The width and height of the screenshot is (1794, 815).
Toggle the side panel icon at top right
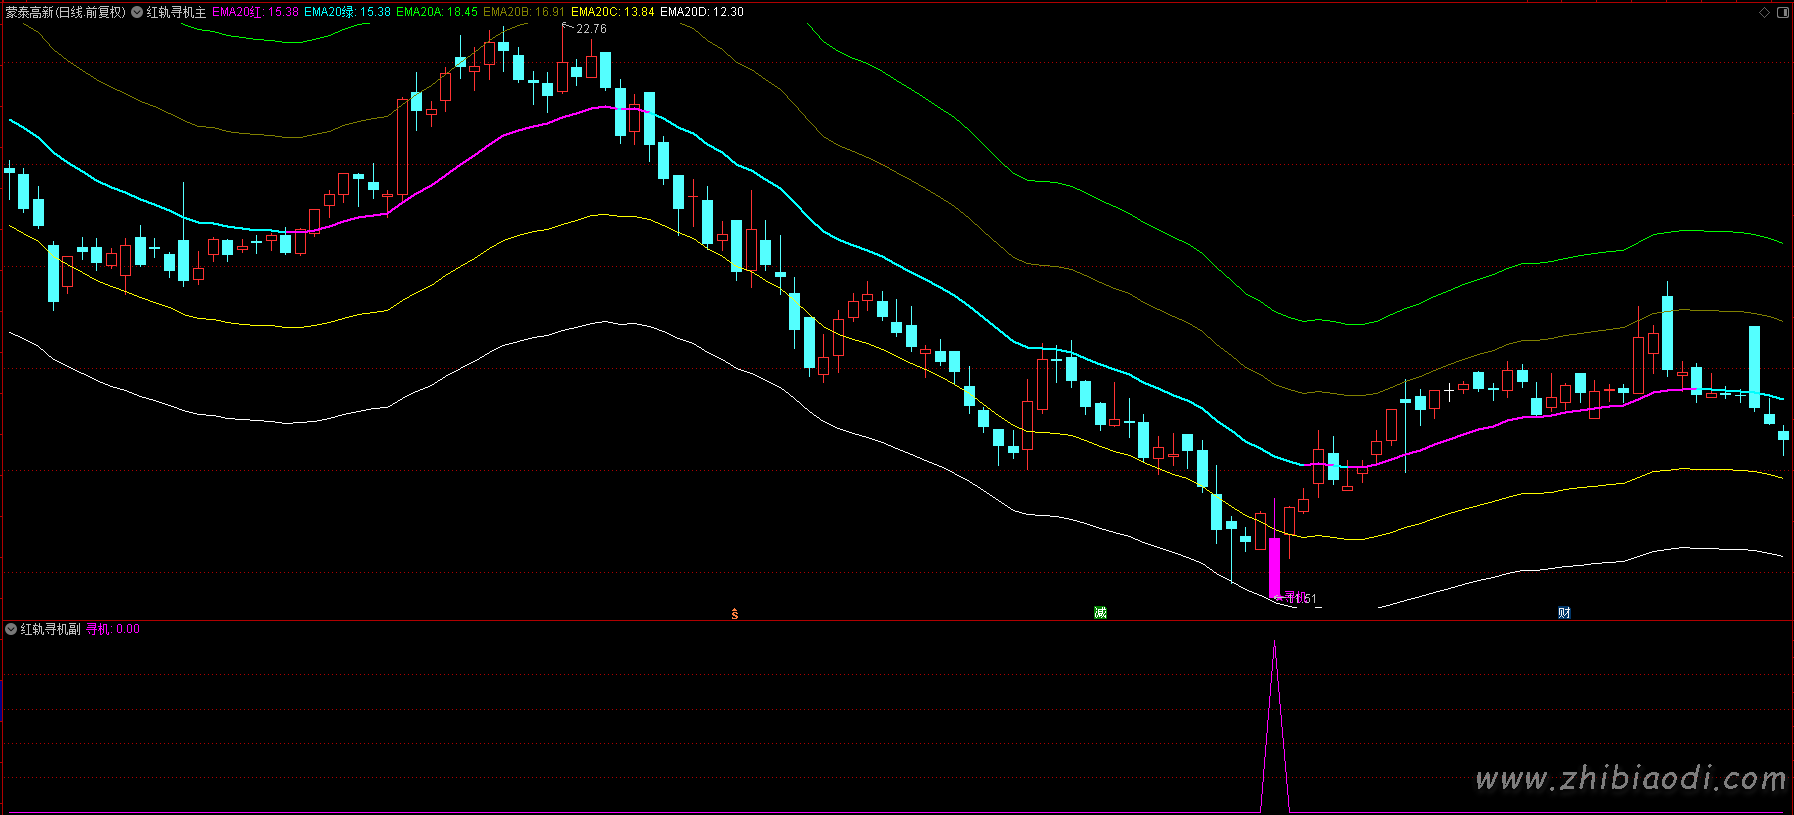coord(1782,13)
